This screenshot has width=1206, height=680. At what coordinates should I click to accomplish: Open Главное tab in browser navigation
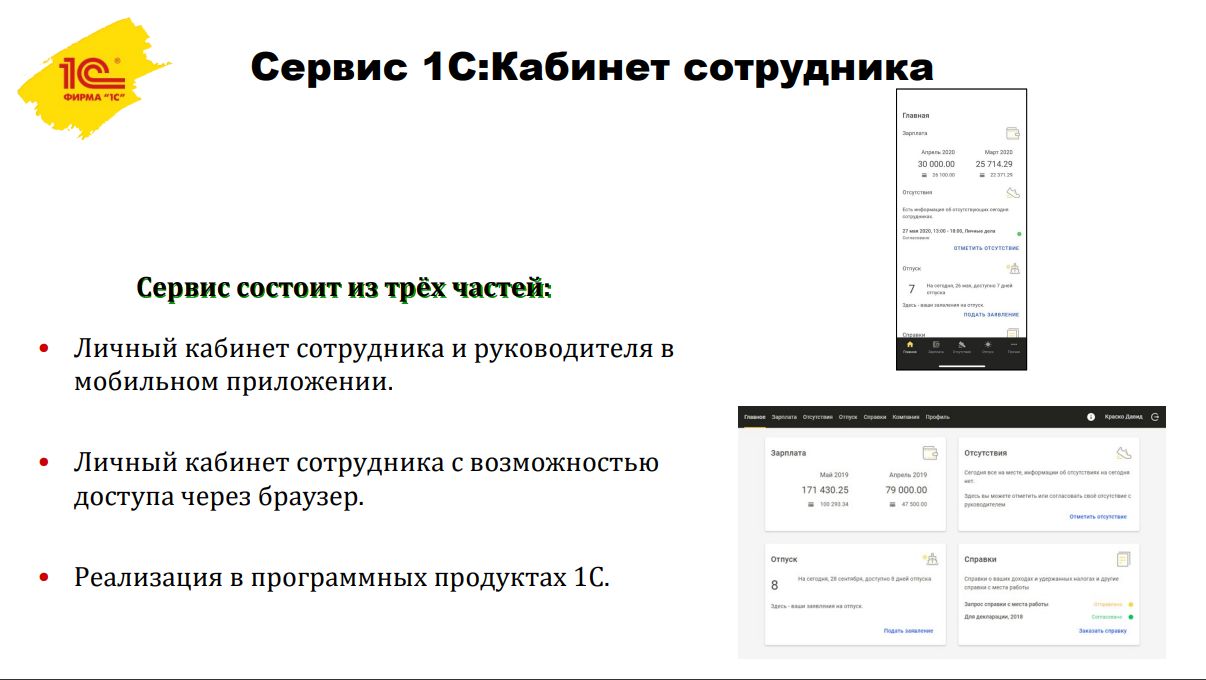click(754, 417)
